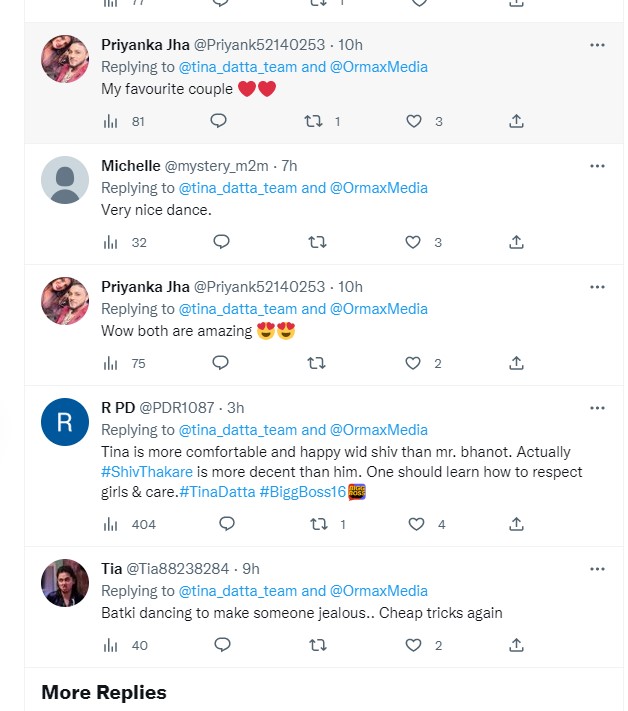628x711 pixels.
Task: Share Tia's "Cheap tricks again" tweet
Action: (517, 645)
